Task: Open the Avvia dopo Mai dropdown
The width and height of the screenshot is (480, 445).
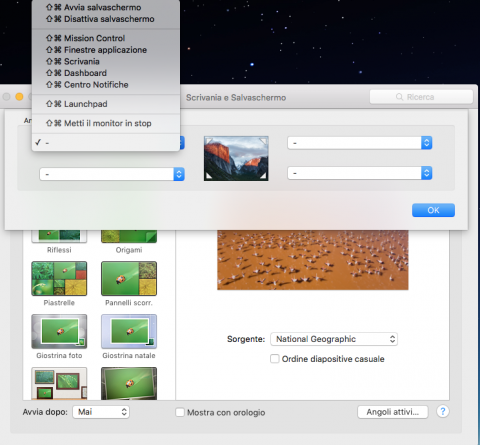Action: (x=101, y=412)
